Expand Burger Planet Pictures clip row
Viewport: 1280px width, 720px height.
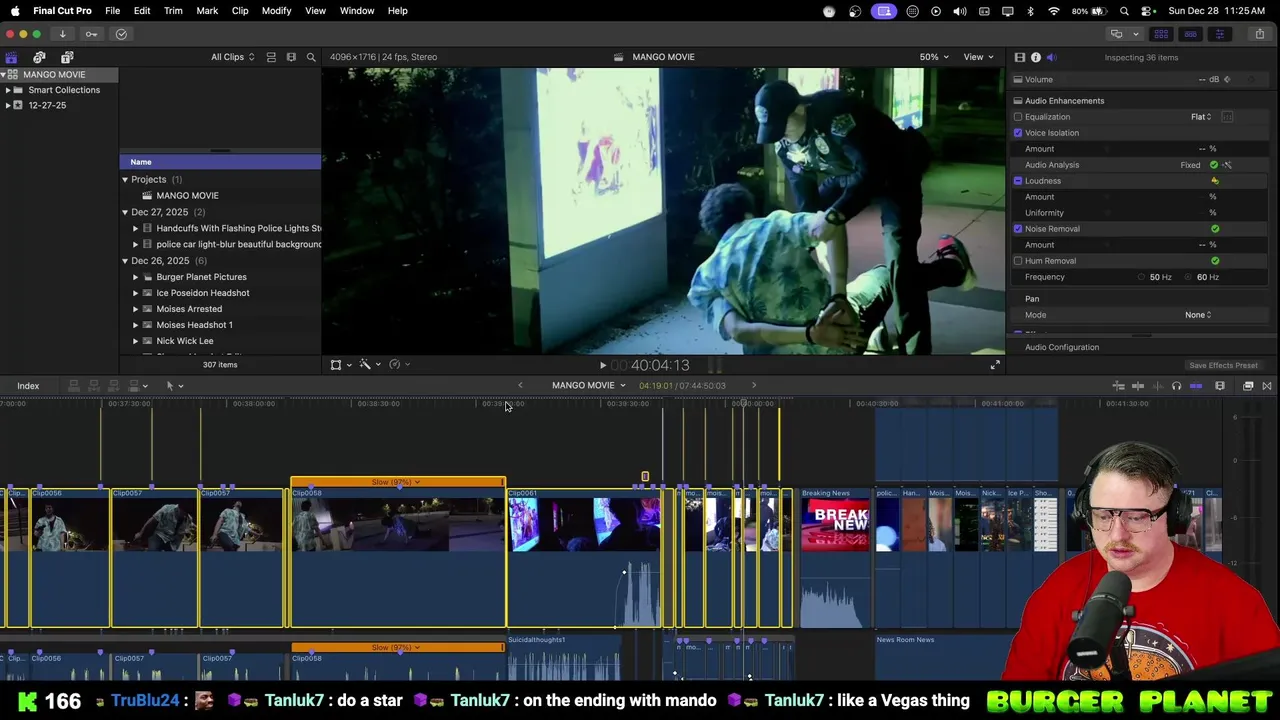pos(135,277)
